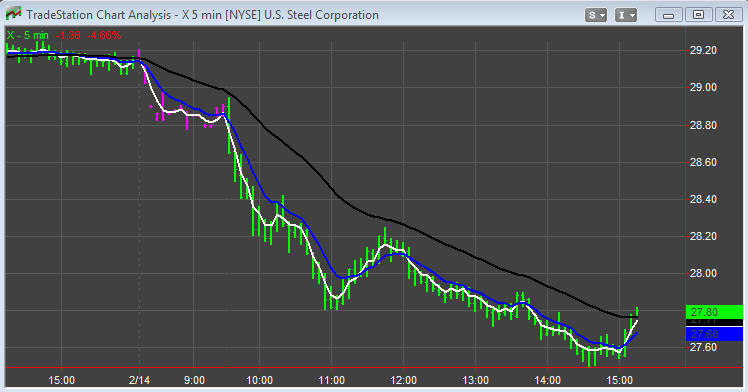This screenshot has height=392, width=748.
Task: Open the S symbol-link dropdown
Action: [x=596, y=15]
